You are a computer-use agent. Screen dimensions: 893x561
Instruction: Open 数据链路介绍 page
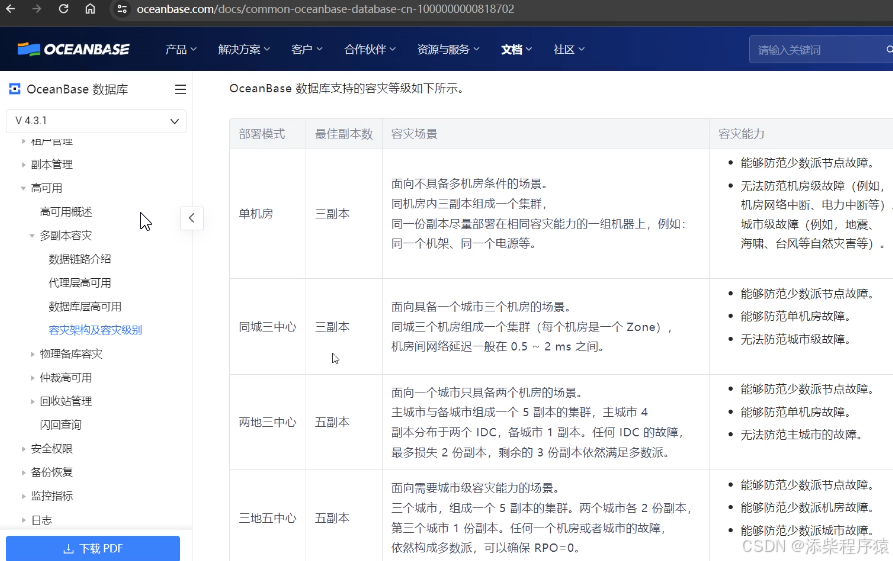point(80,259)
